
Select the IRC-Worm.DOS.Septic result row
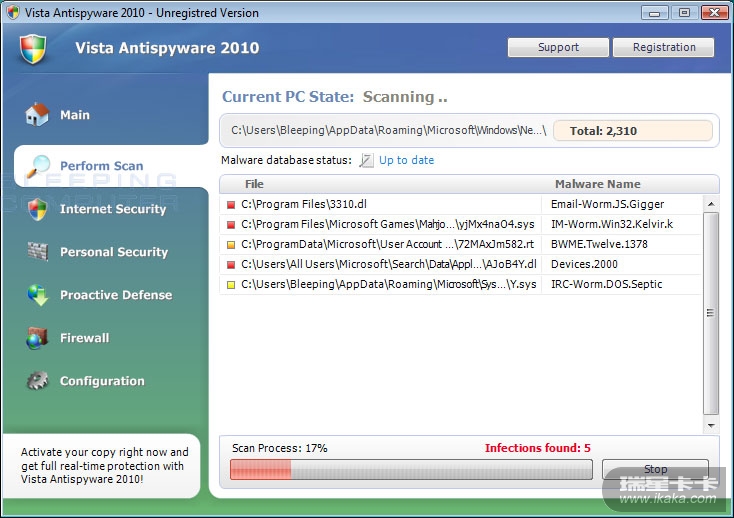[x=460, y=284]
